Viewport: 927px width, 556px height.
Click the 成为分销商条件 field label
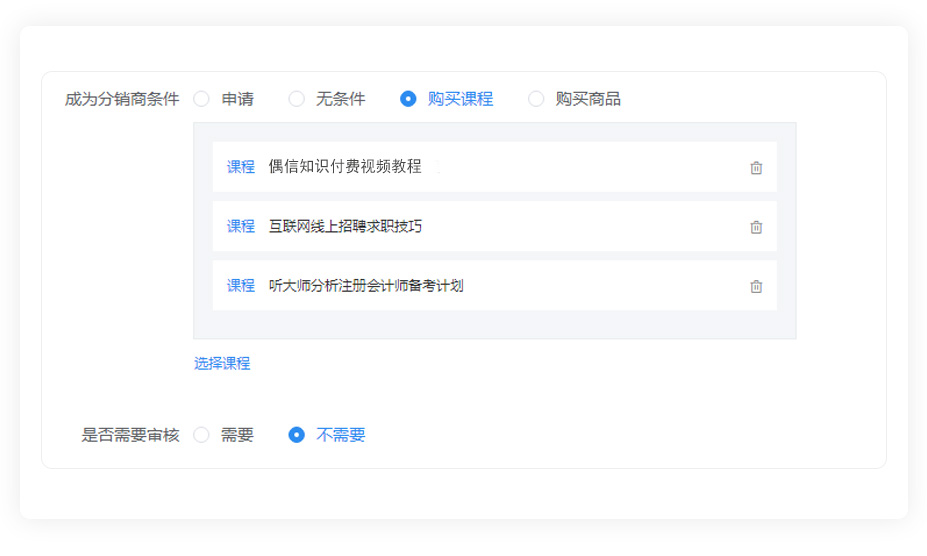click(x=122, y=99)
